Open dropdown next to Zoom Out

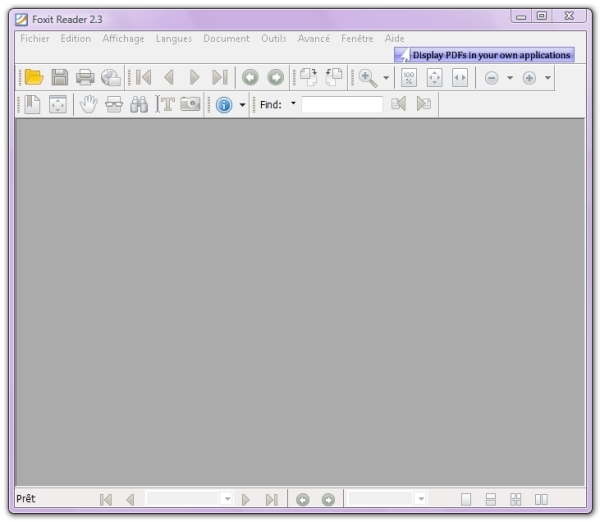510,78
